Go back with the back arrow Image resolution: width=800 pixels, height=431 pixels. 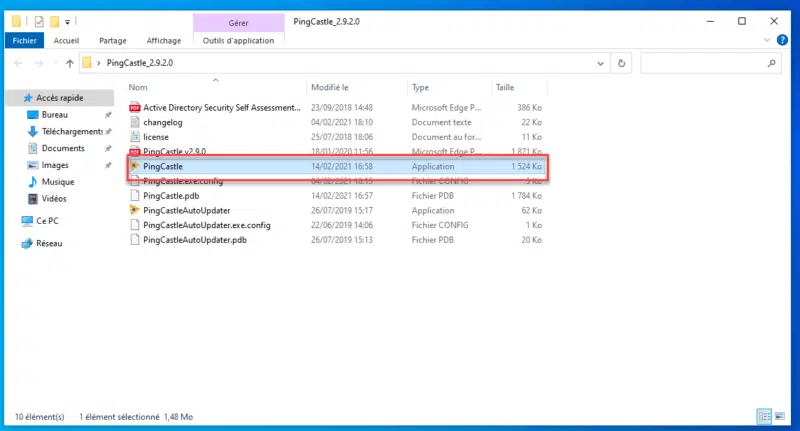(x=18, y=63)
